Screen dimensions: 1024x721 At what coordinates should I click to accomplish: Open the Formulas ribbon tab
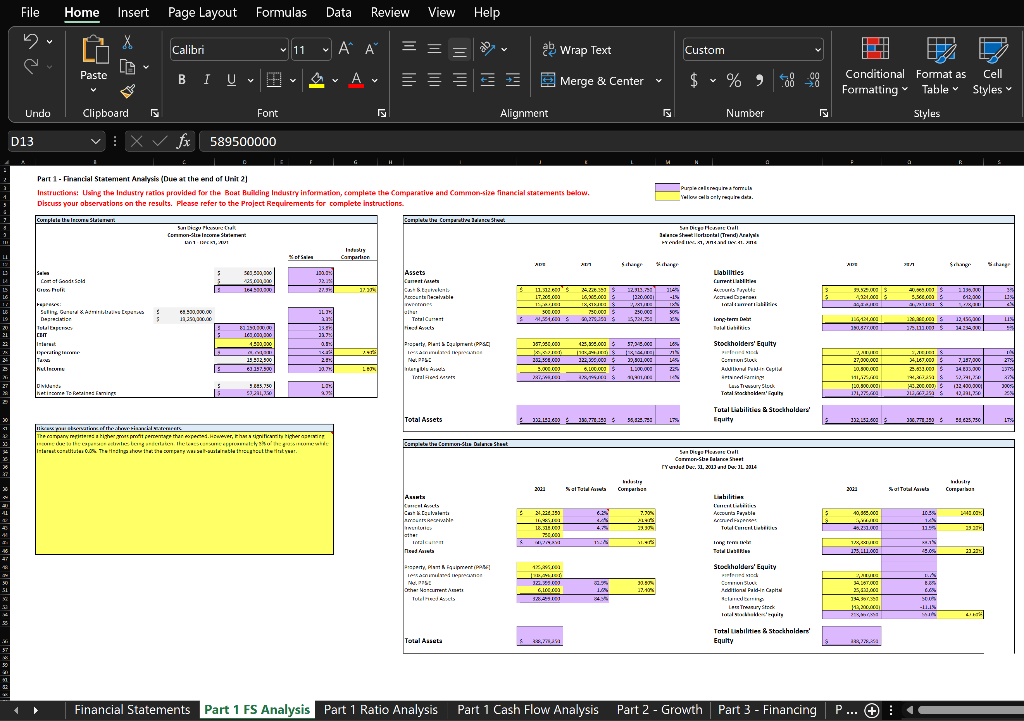point(281,12)
